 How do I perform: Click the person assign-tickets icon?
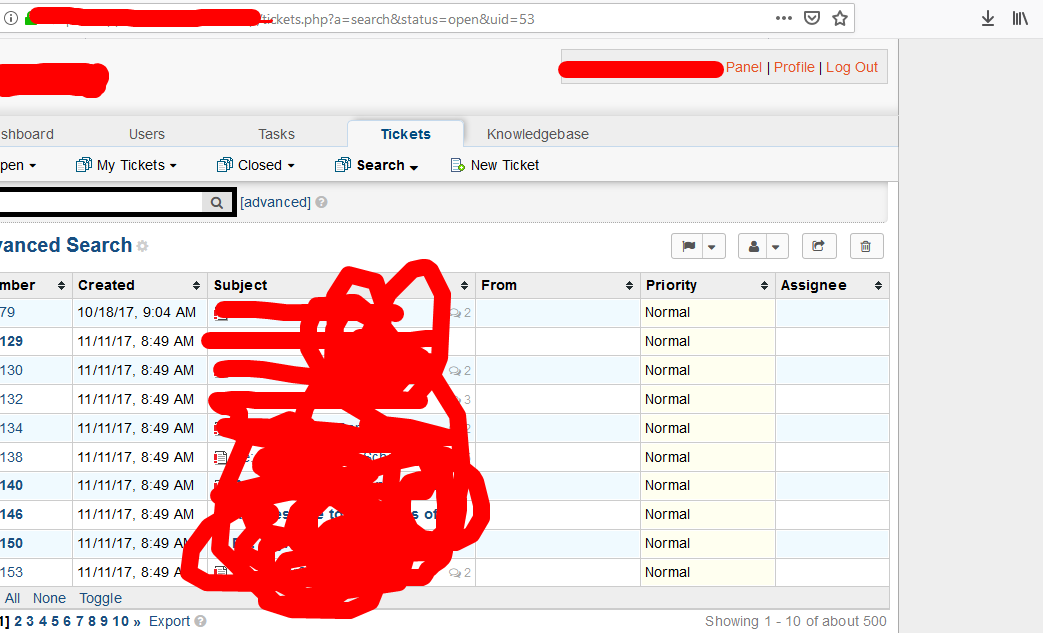tap(754, 246)
